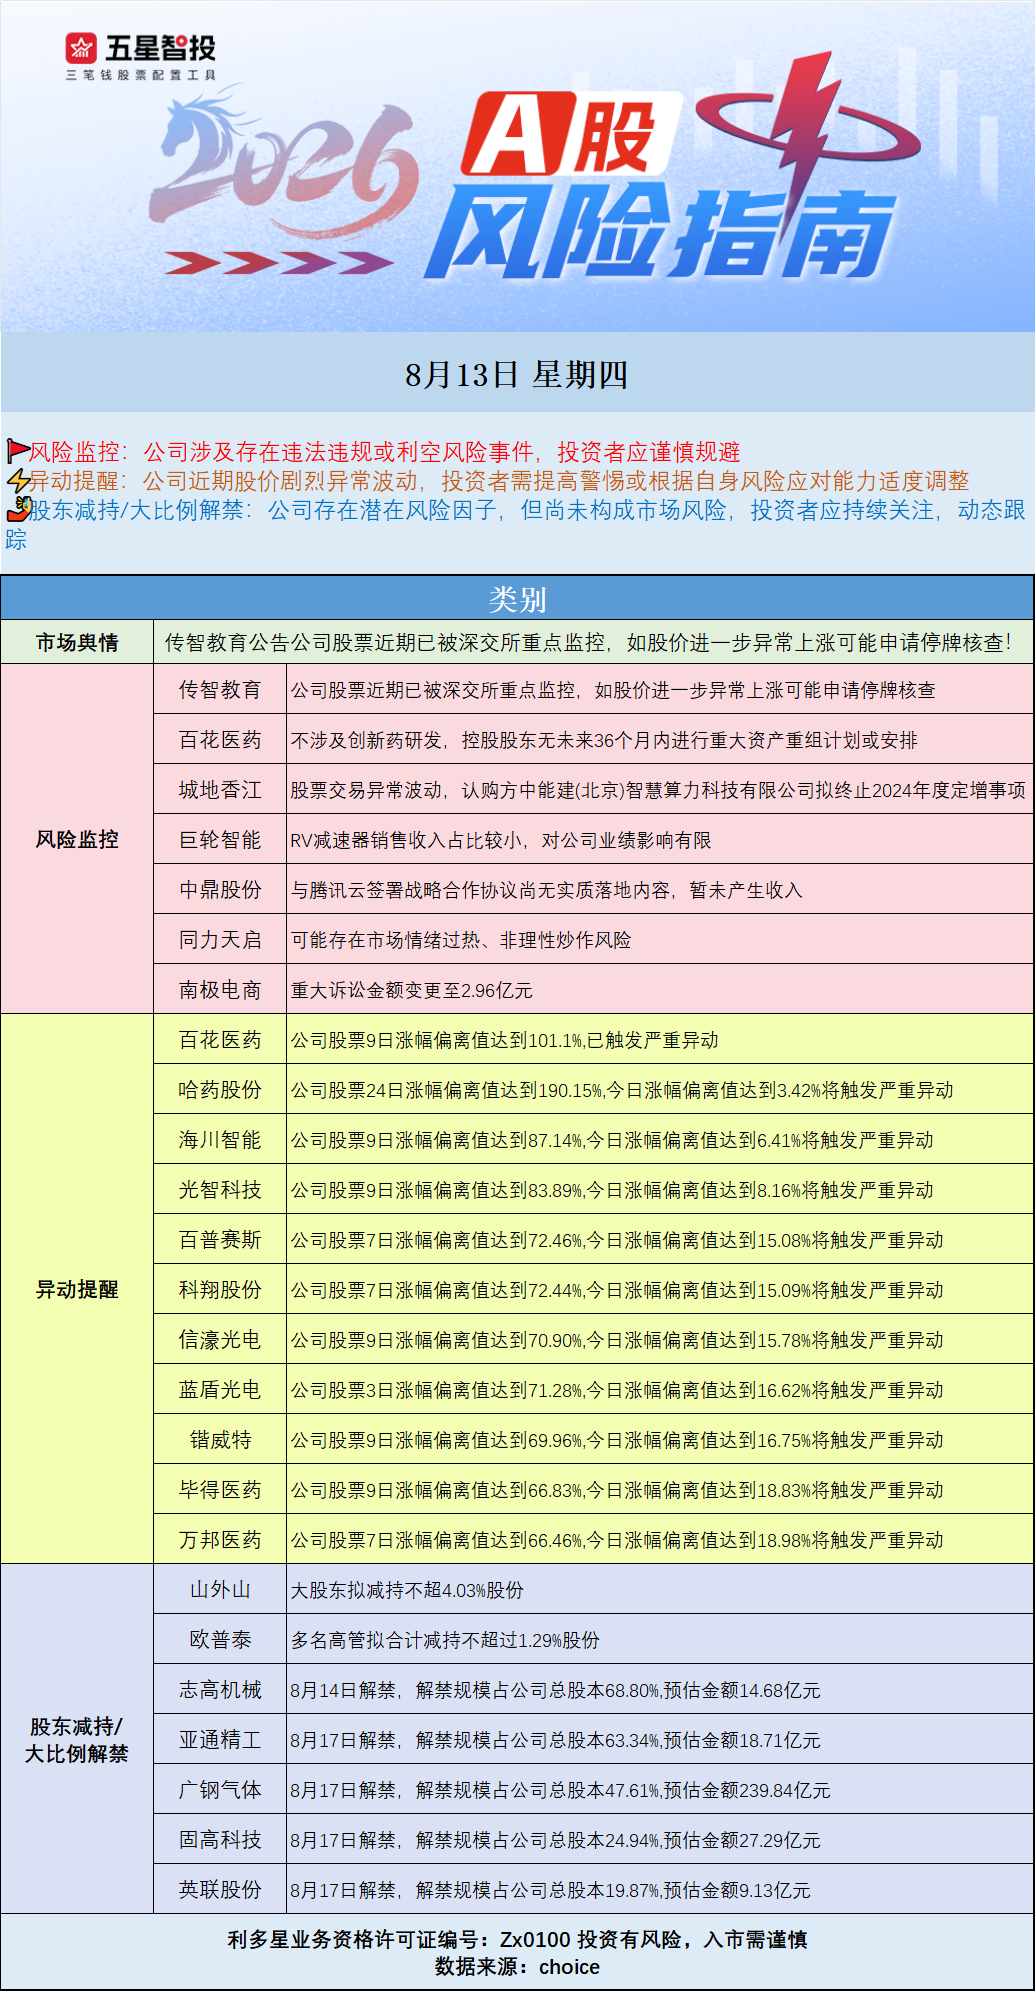This screenshot has height=1992, width=1036.
Task: Select the 股东减持/大比例解禁 category cell
Action: [x=77, y=1739]
